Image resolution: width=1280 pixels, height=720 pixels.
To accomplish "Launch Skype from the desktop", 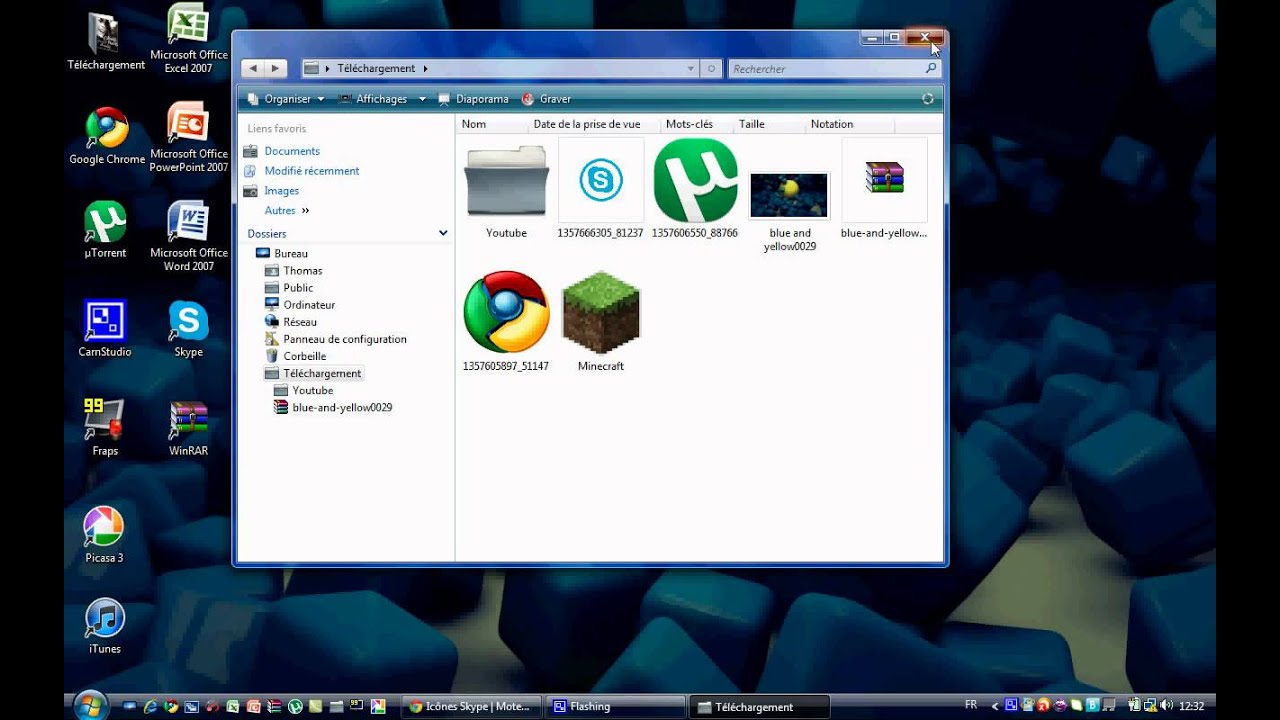I will pos(188,329).
